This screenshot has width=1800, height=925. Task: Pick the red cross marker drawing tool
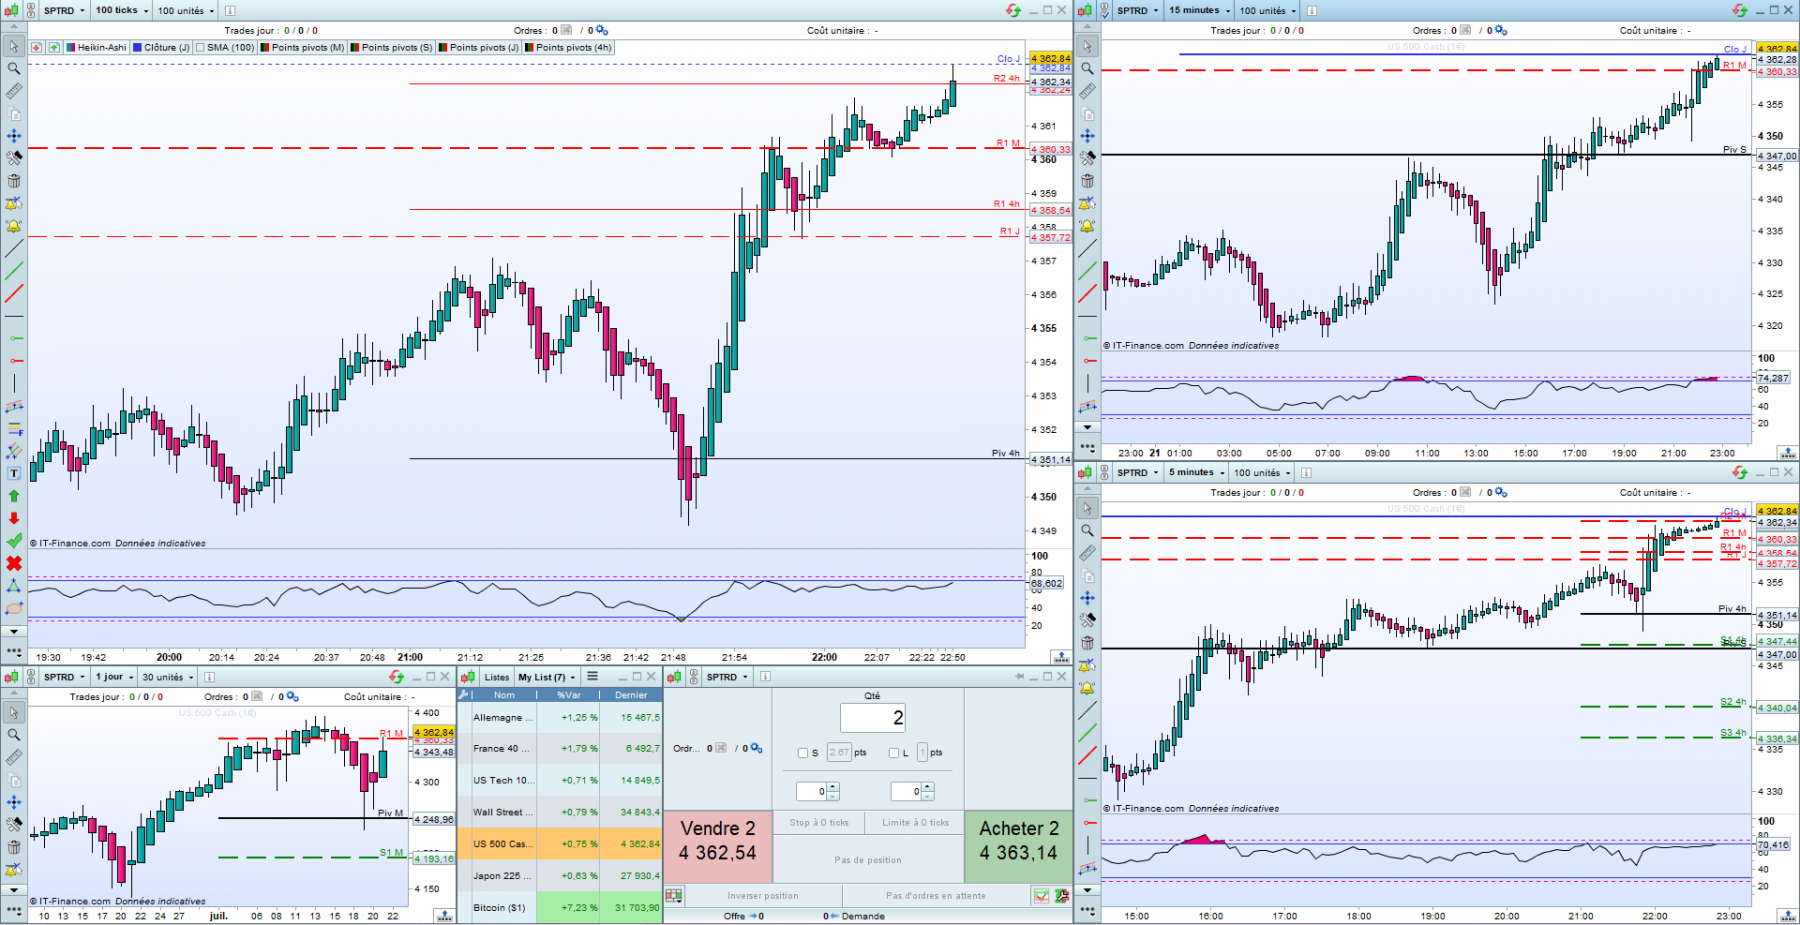click(x=14, y=563)
